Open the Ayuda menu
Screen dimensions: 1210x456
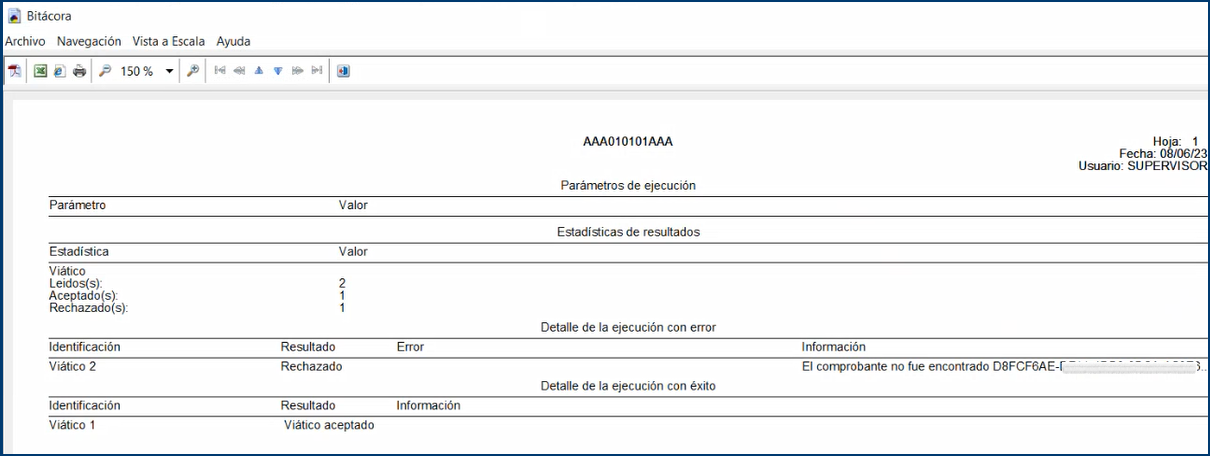(233, 41)
